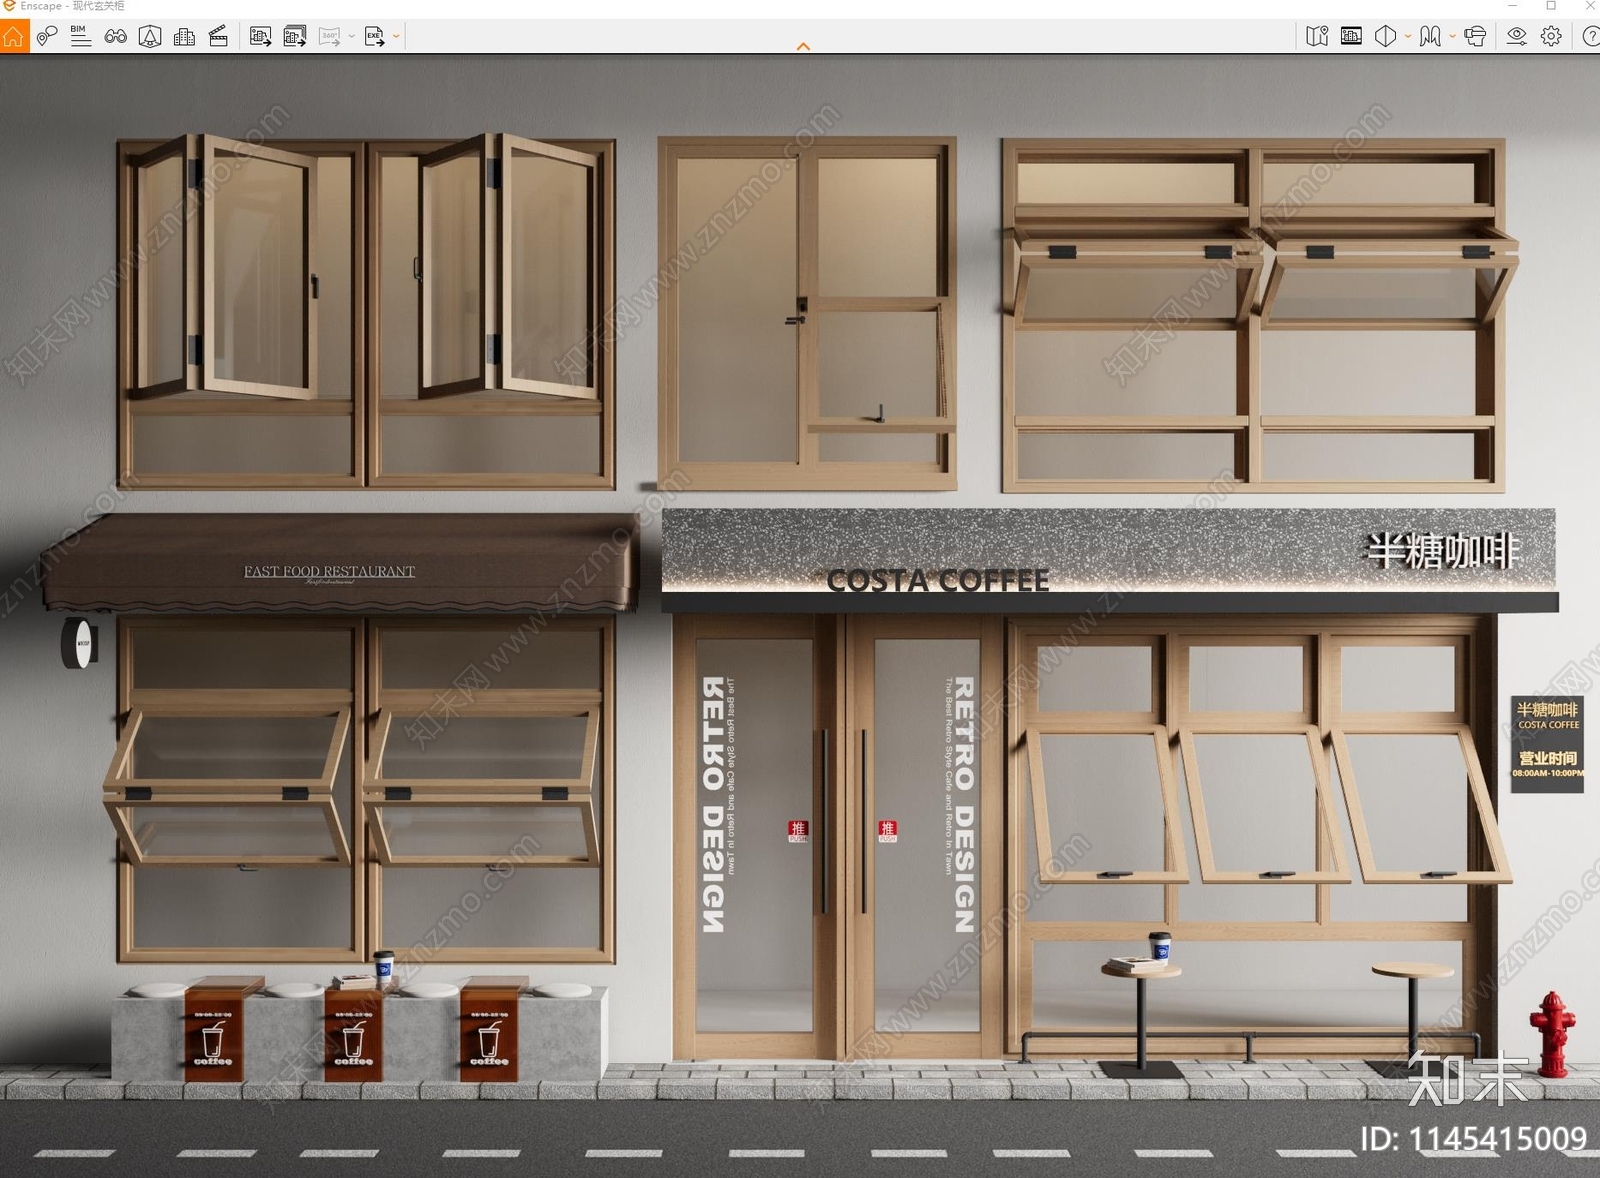The image size is (1600, 1178).
Task: Open the help question mark icon
Action: [1590, 37]
